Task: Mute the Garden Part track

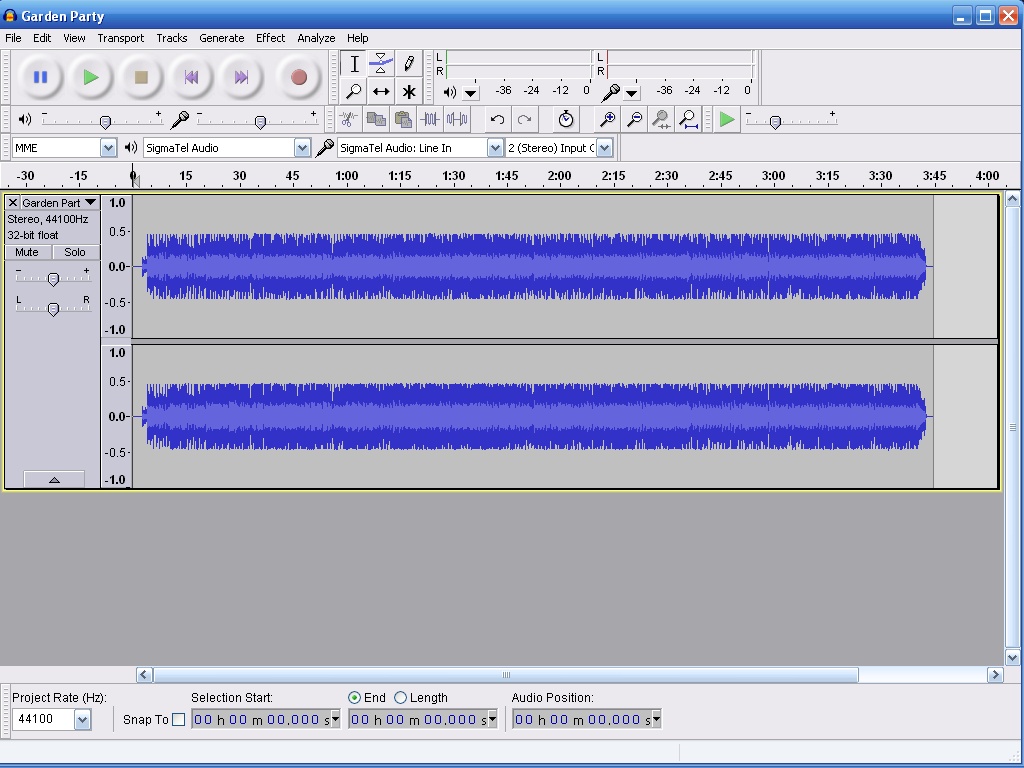Action: point(27,252)
